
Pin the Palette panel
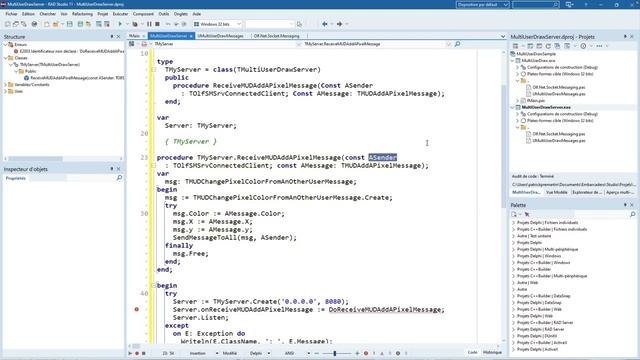point(625,205)
